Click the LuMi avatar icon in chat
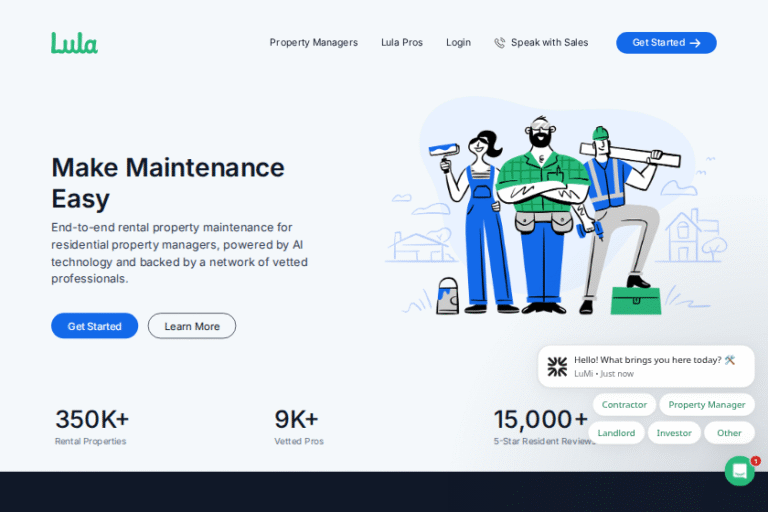This screenshot has height=512, width=768. (557, 366)
